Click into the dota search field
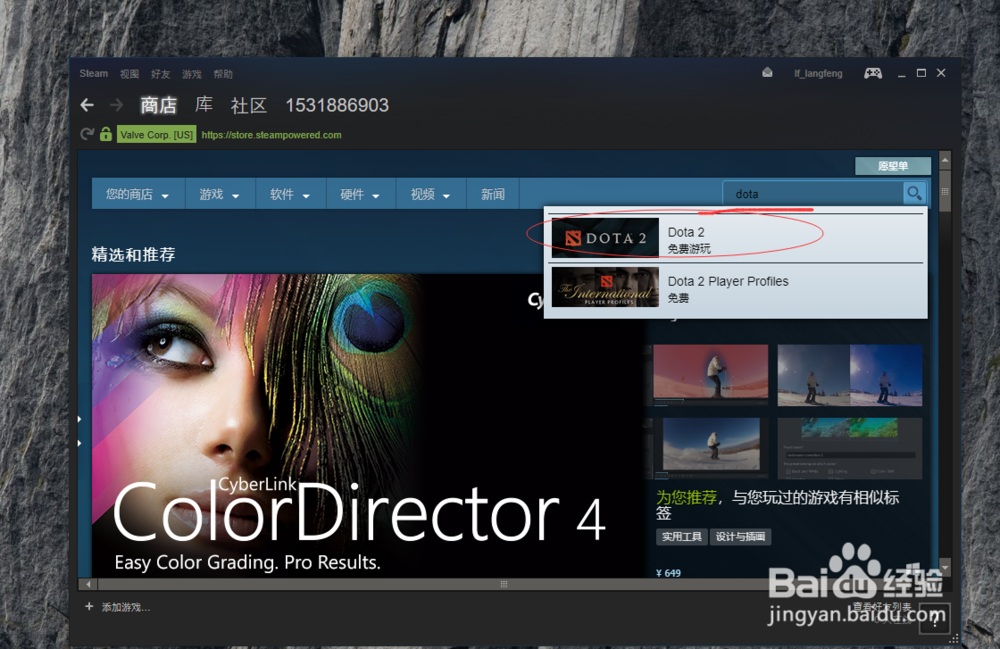 click(813, 194)
